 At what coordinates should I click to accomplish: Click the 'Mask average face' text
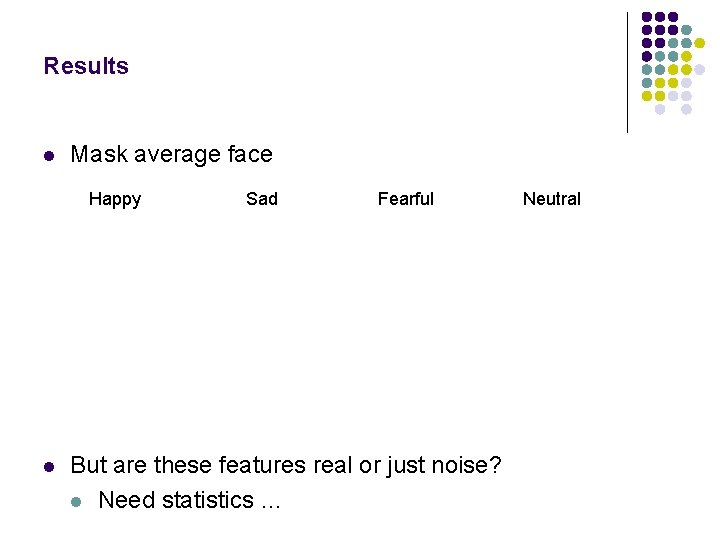[171, 155]
